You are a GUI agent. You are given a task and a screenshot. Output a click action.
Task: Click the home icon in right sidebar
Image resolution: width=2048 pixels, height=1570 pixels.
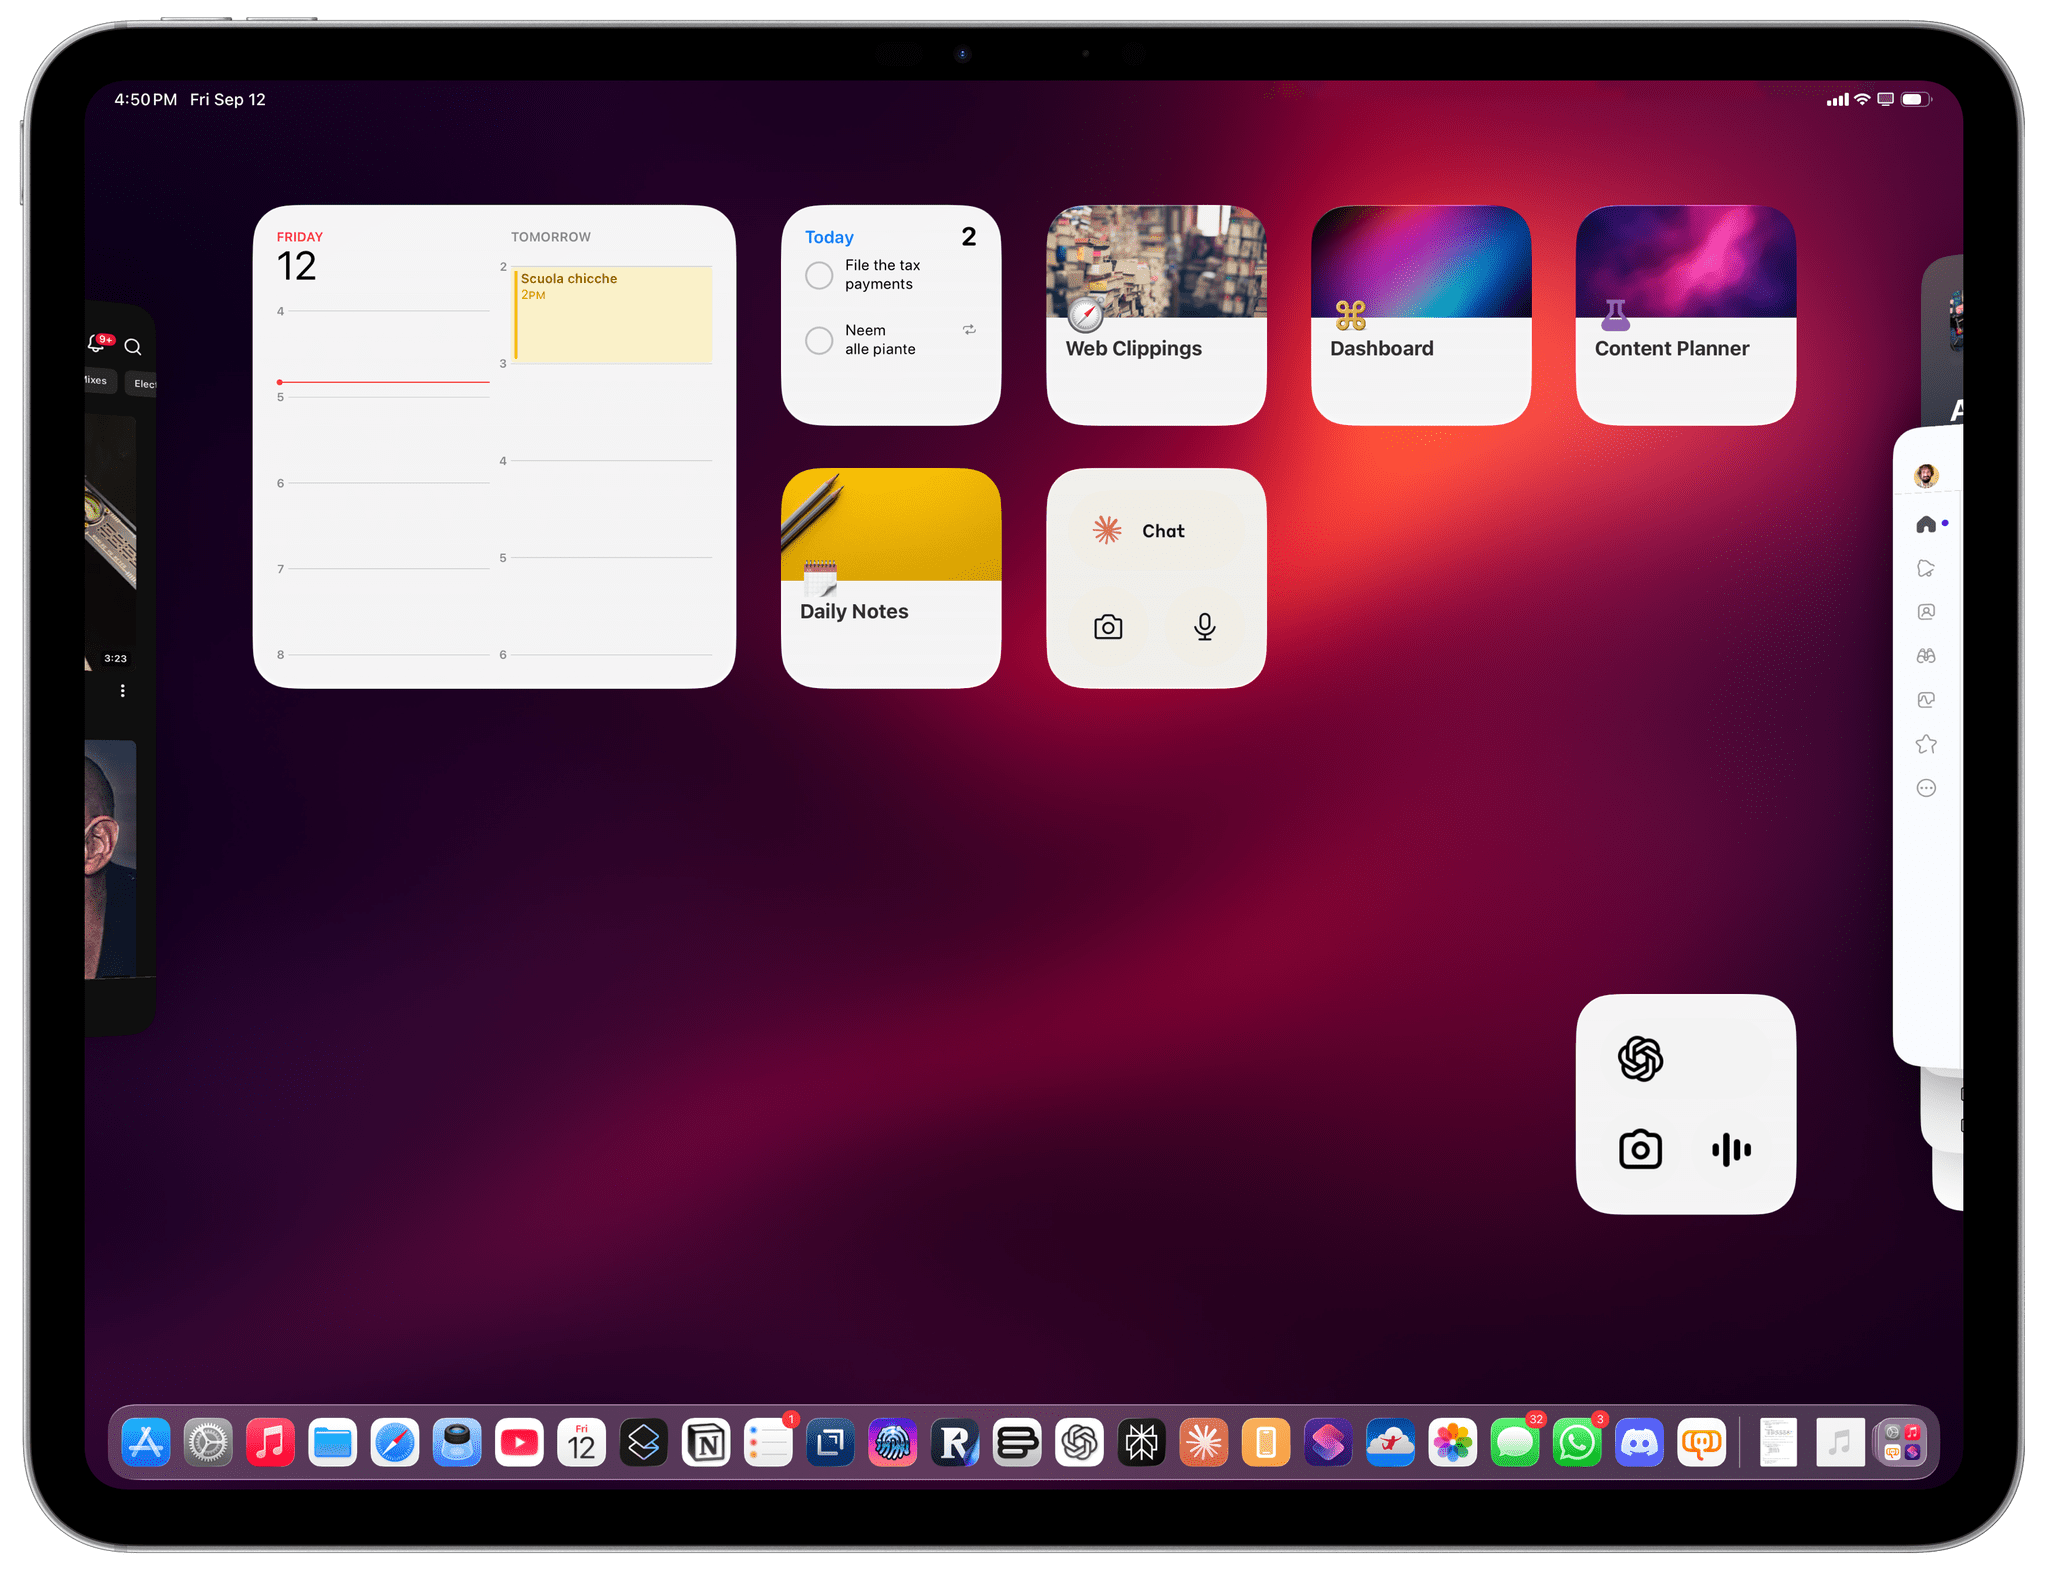coord(1926,525)
